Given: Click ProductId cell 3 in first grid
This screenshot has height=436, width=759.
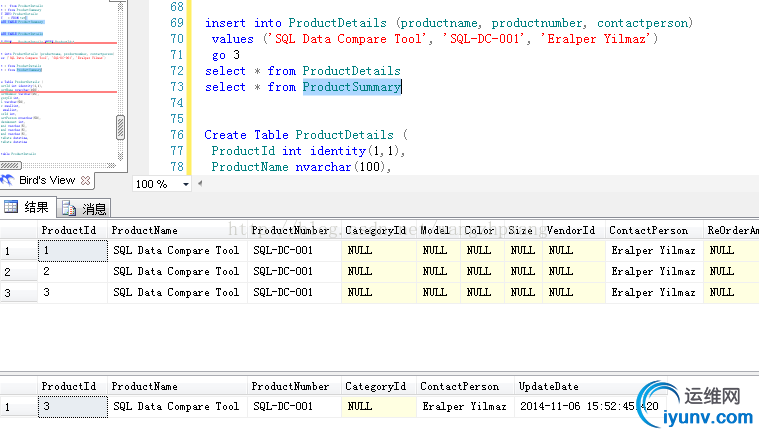Looking at the screenshot, I should (x=73, y=293).
